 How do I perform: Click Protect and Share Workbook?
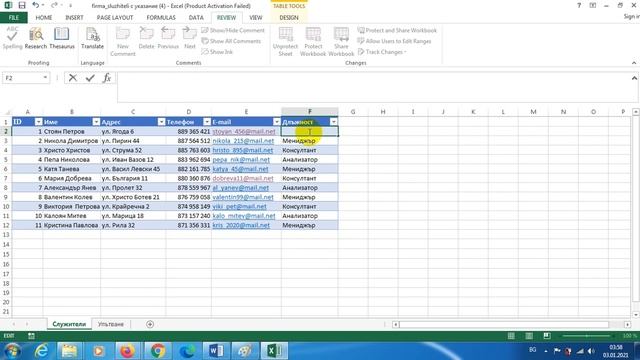[397, 30]
